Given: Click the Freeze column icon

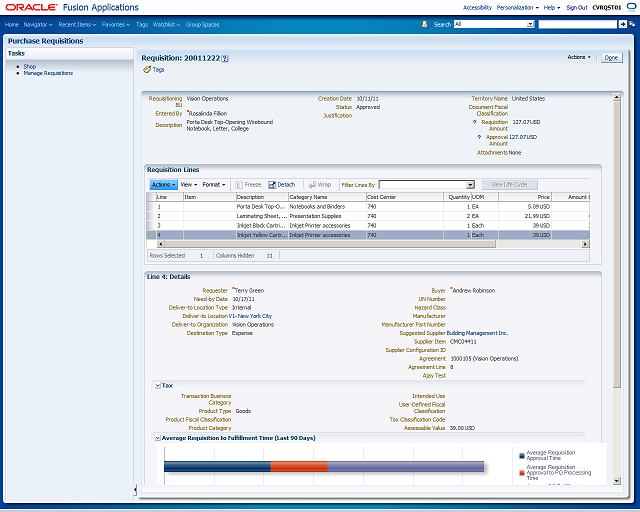Looking at the screenshot, I should (x=239, y=185).
